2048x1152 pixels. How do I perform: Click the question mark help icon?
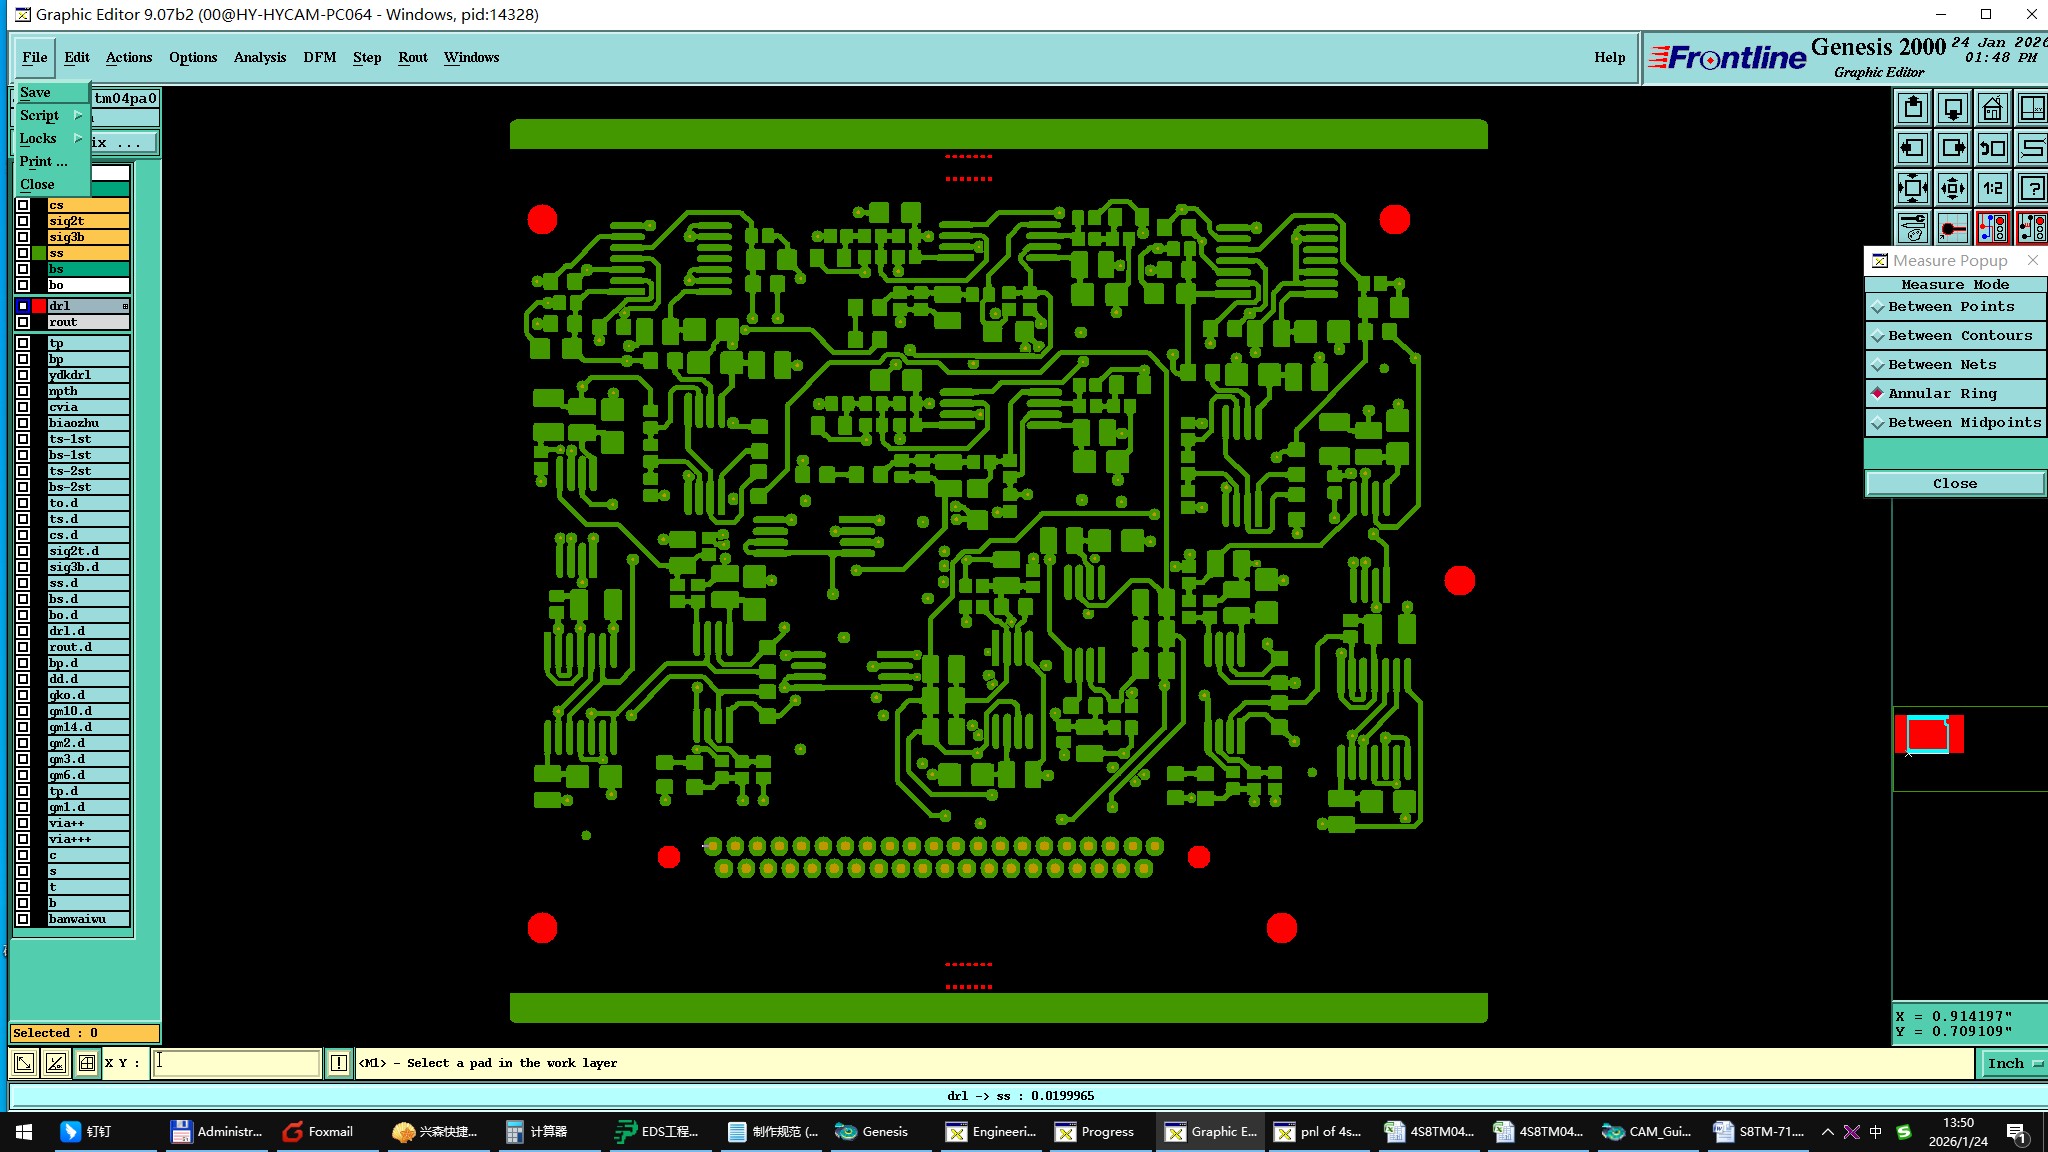2032,188
